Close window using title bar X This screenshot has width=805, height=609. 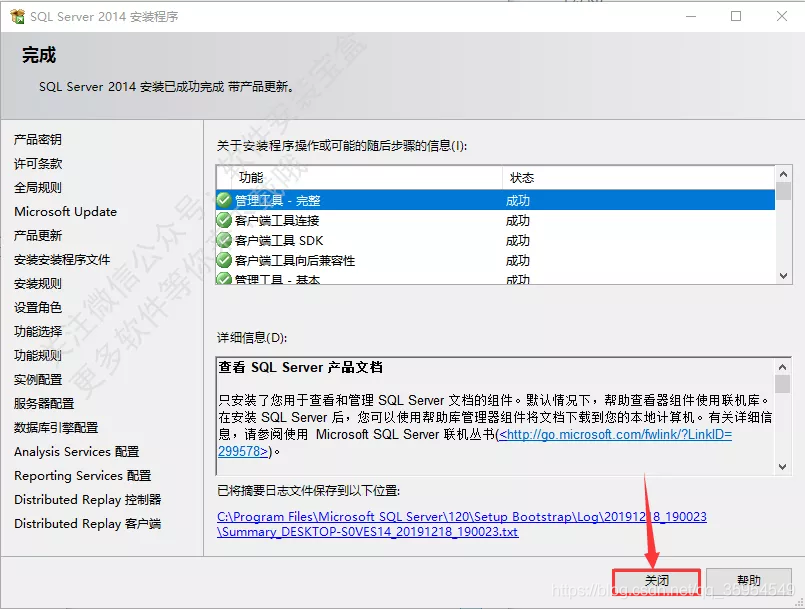click(781, 16)
